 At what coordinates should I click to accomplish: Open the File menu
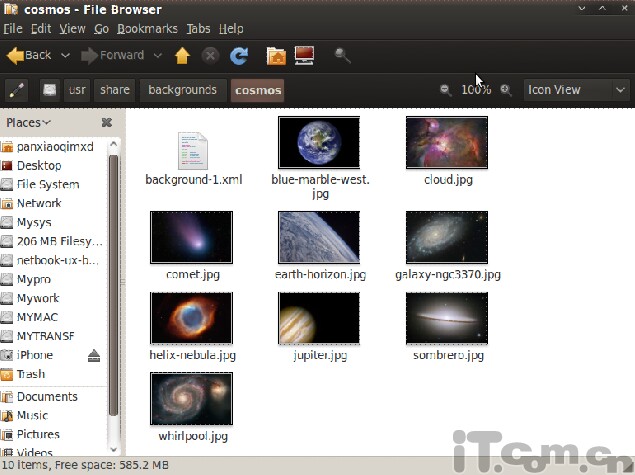13,29
